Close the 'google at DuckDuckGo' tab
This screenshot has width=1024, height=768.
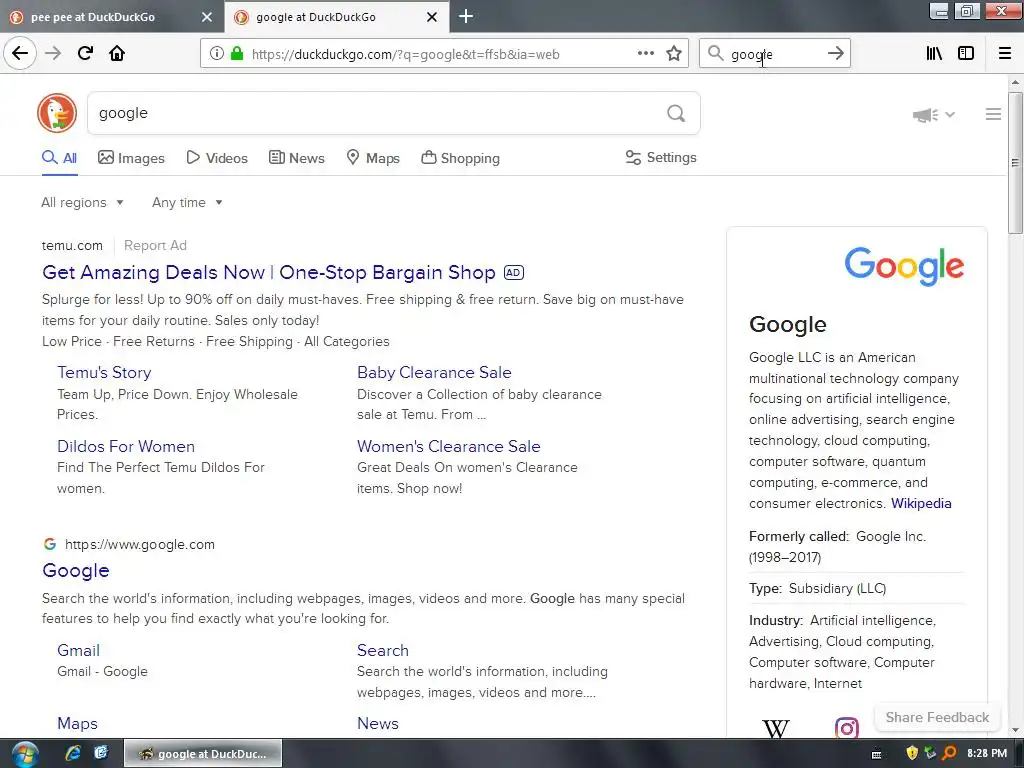click(x=432, y=17)
